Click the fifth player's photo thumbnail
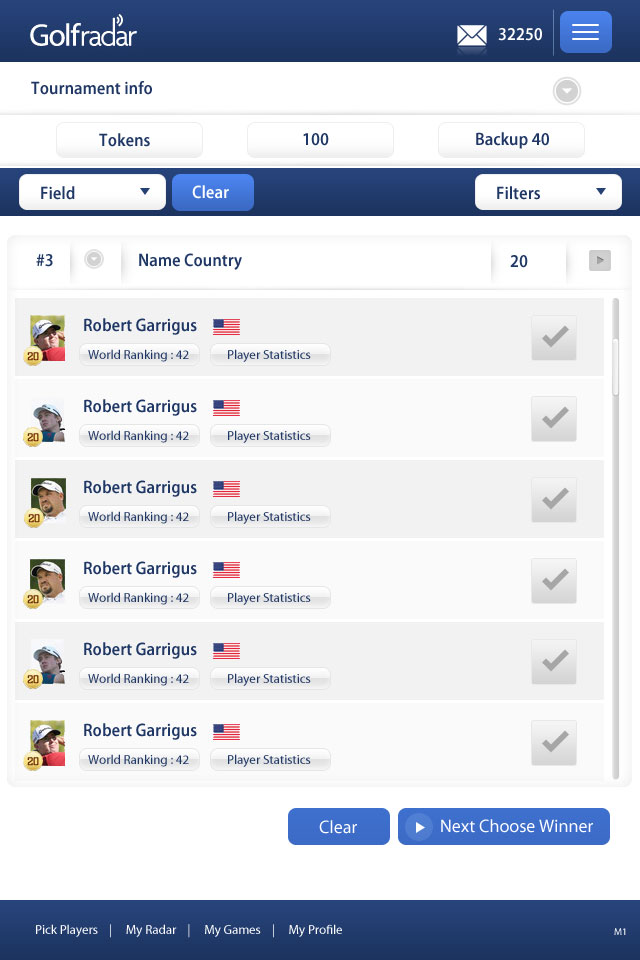 (47, 661)
